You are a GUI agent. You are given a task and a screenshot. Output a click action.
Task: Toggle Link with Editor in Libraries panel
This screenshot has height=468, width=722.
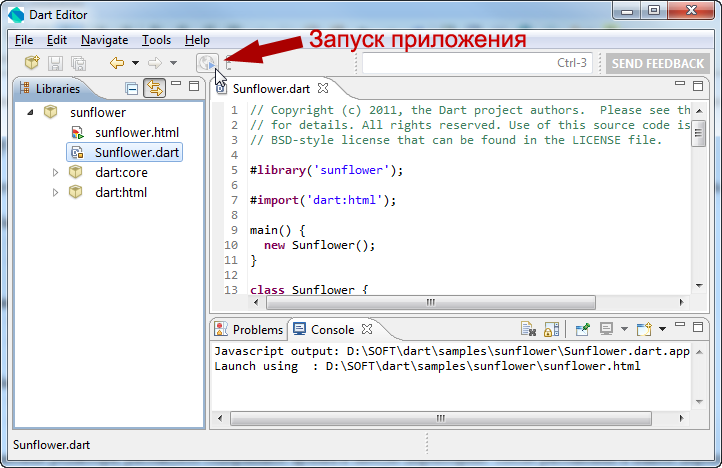tap(154, 88)
